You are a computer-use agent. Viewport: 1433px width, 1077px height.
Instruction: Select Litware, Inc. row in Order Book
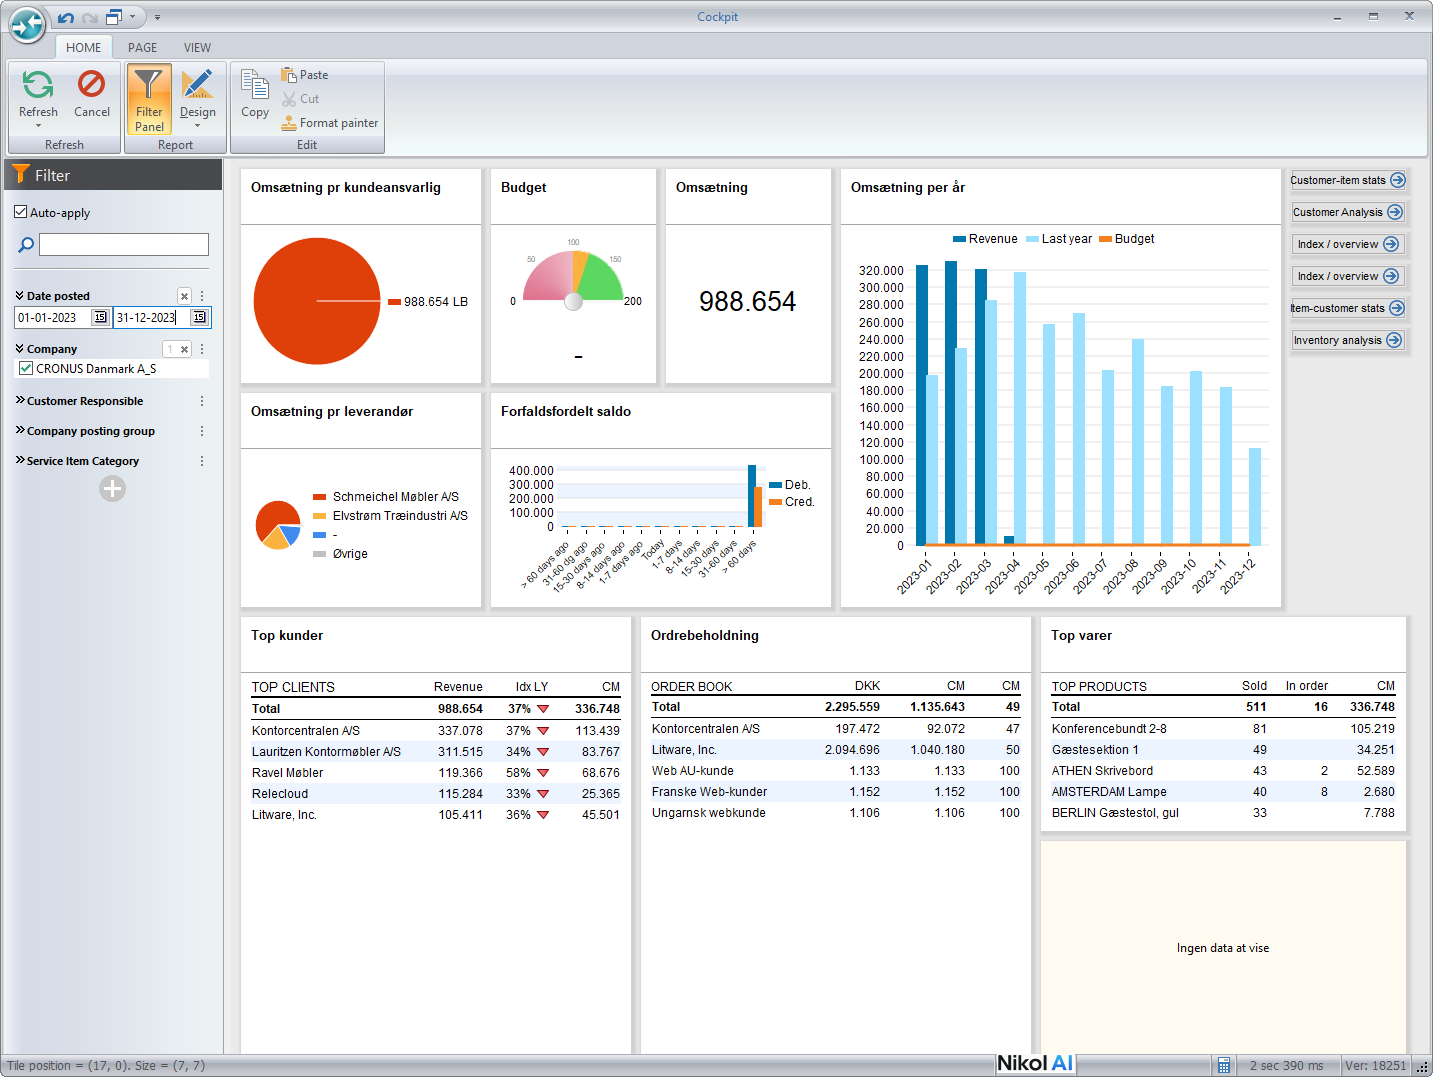pos(836,750)
